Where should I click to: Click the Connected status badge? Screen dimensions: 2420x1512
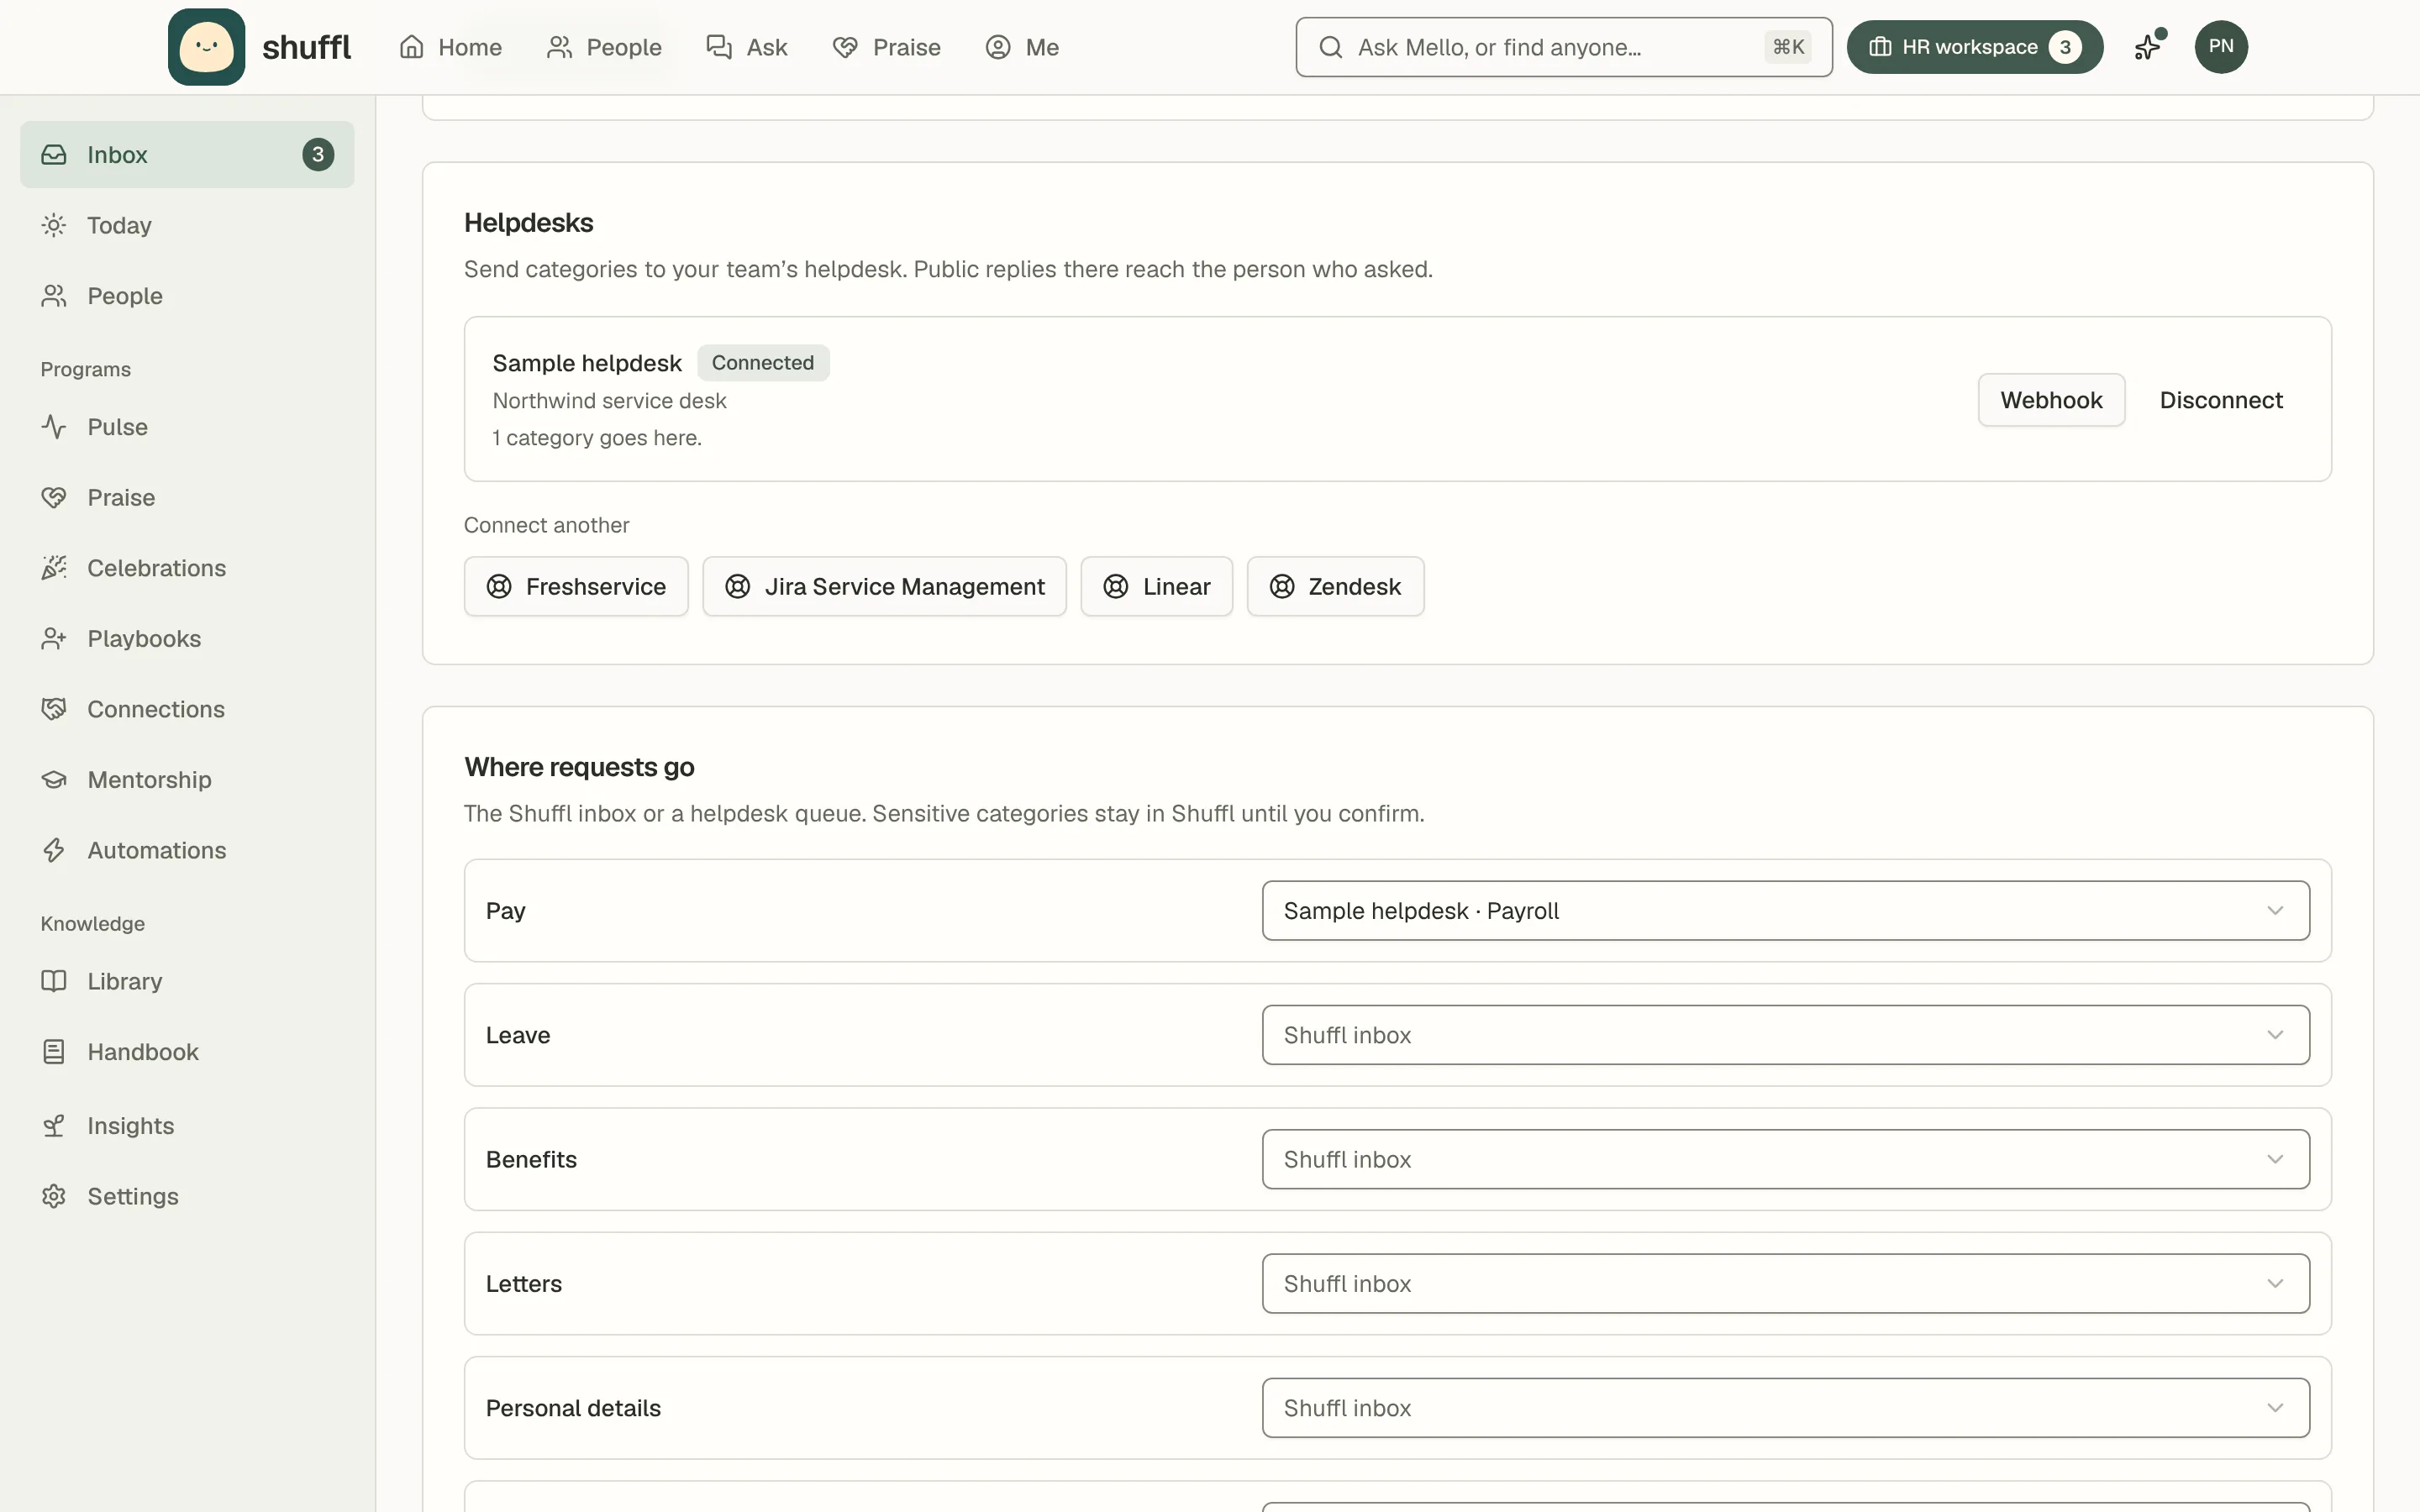click(x=763, y=363)
